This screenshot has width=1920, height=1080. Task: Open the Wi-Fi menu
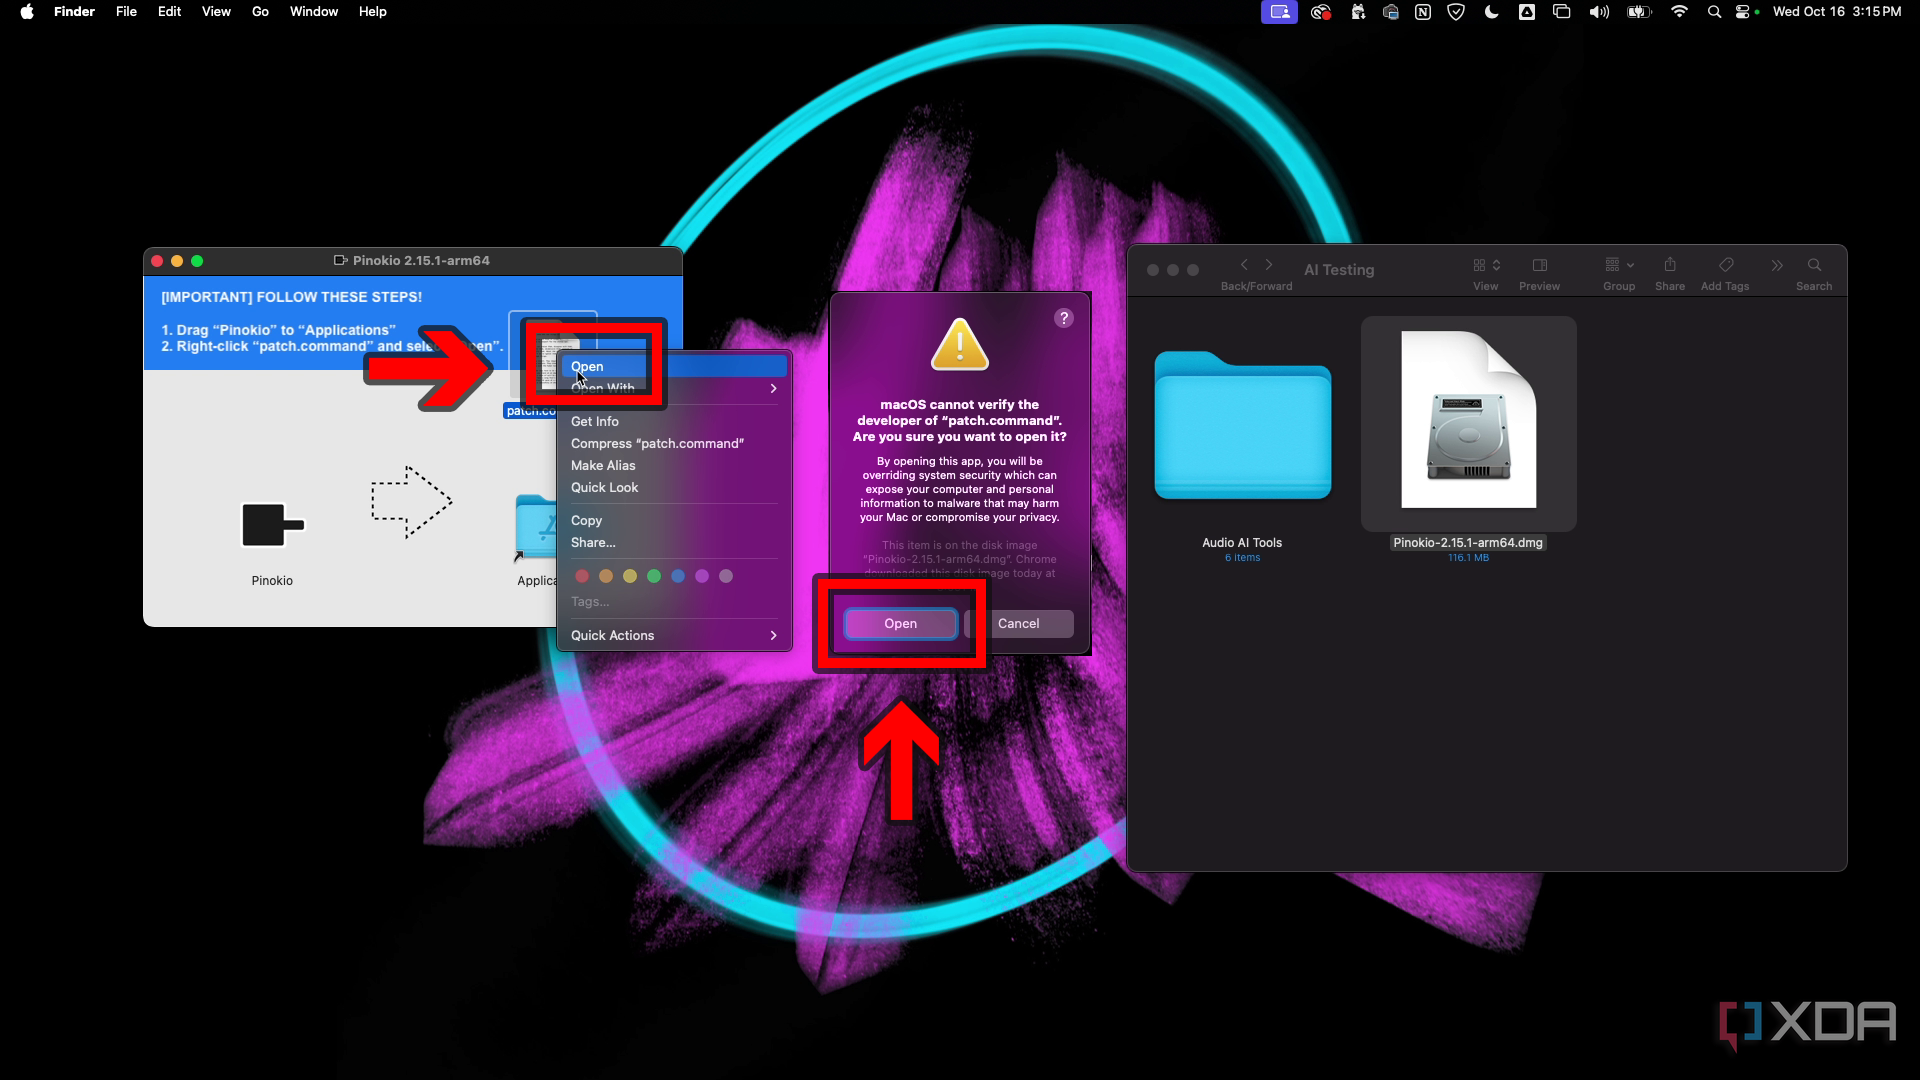1679,12
